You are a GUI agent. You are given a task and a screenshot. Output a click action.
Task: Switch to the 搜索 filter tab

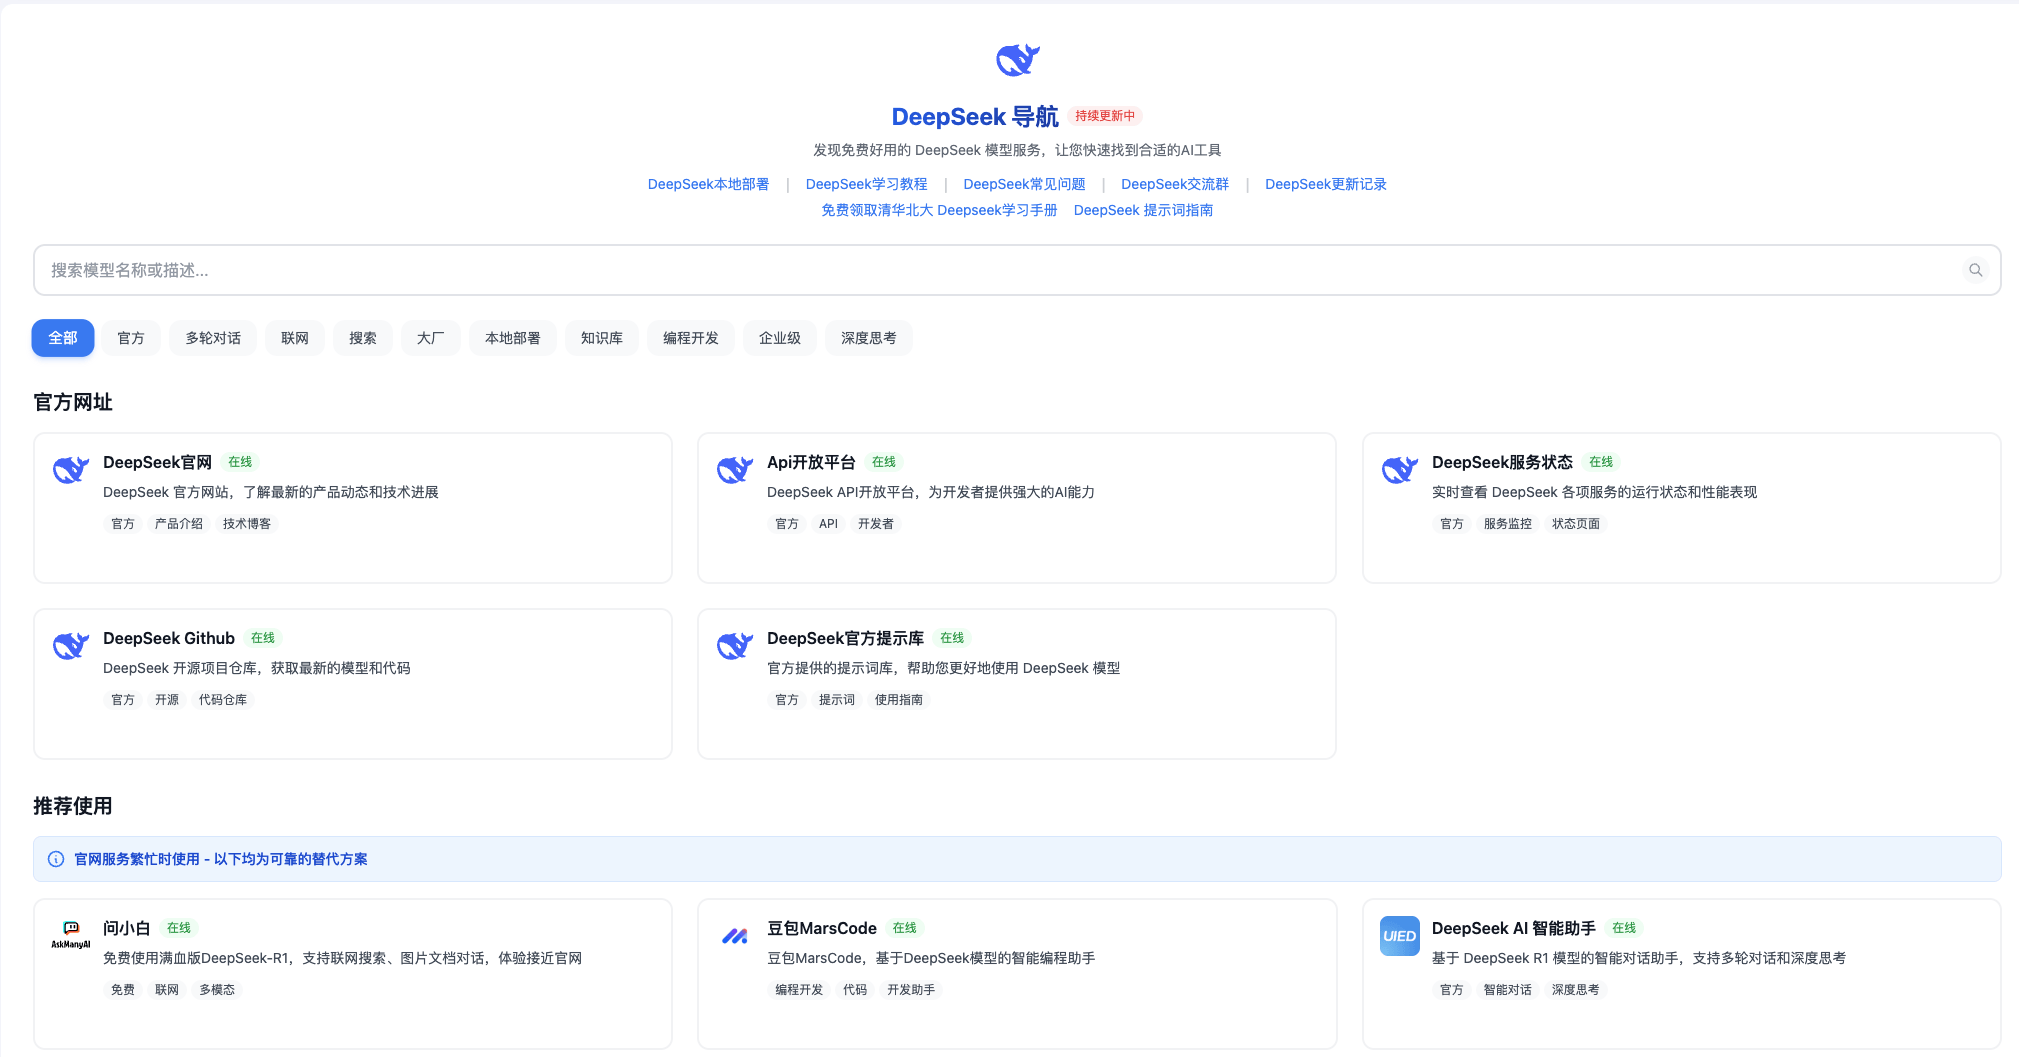363,338
